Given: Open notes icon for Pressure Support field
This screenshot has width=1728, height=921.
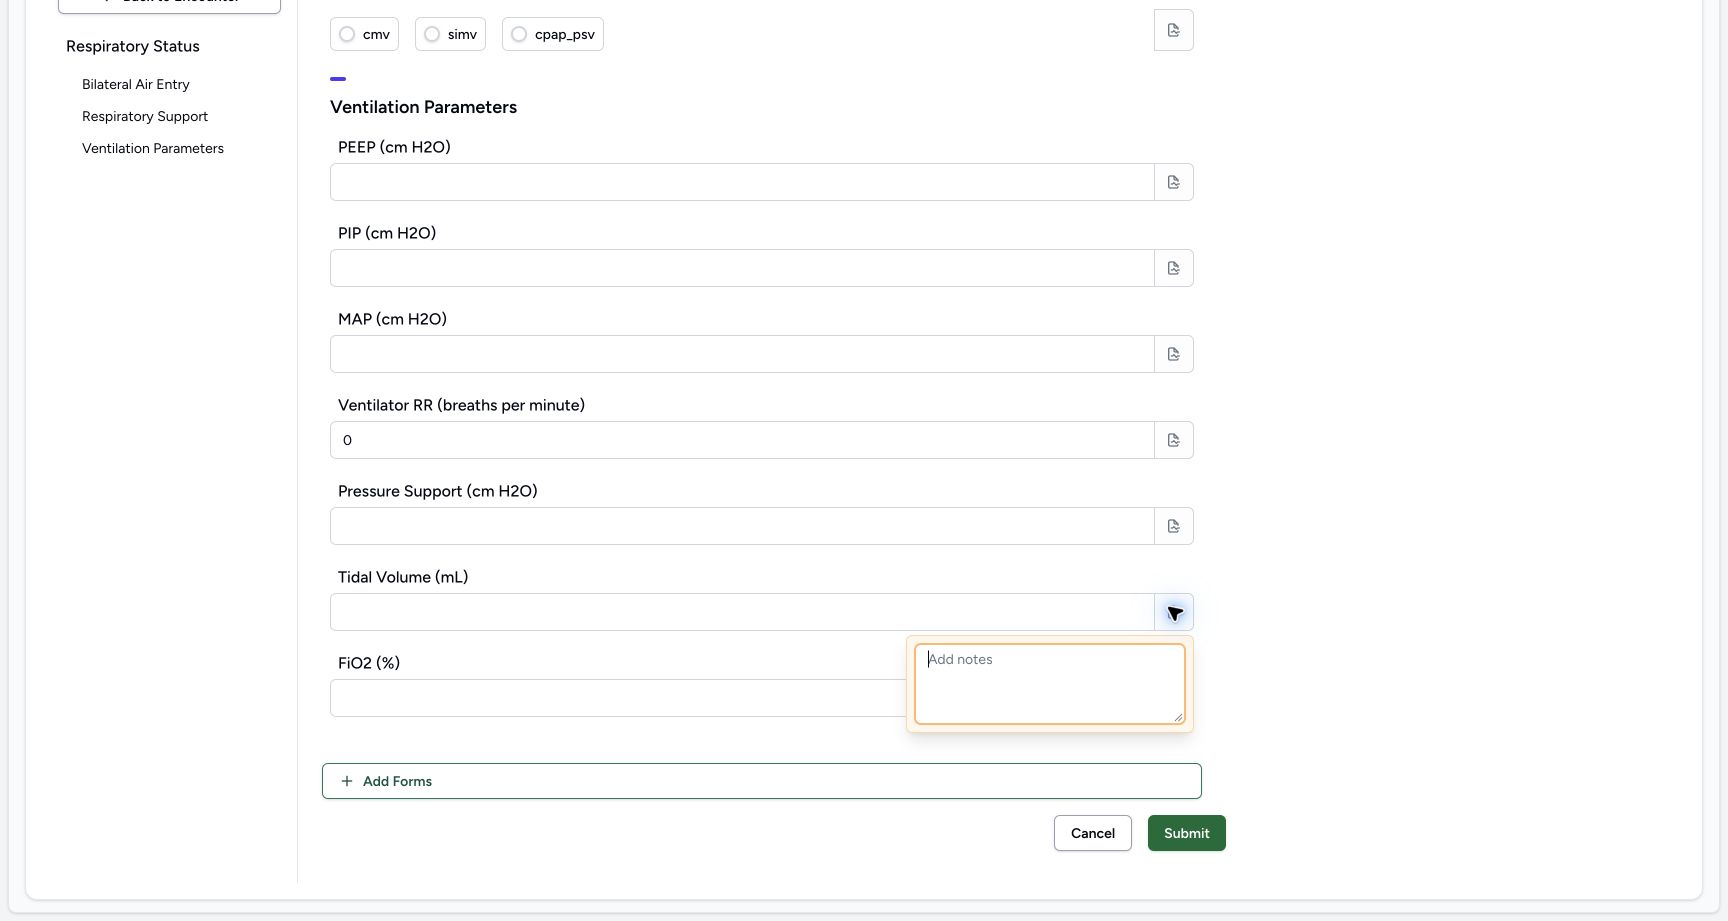Looking at the screenshot, I should 1174,526.
